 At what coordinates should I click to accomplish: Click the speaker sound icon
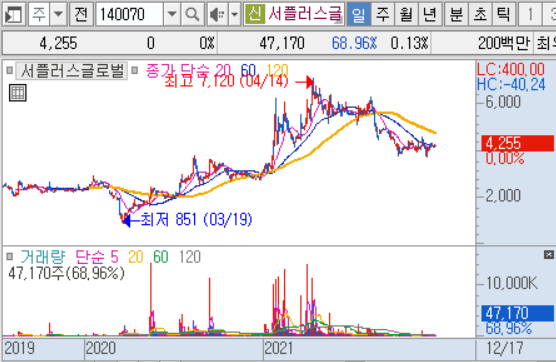point(217,14)
